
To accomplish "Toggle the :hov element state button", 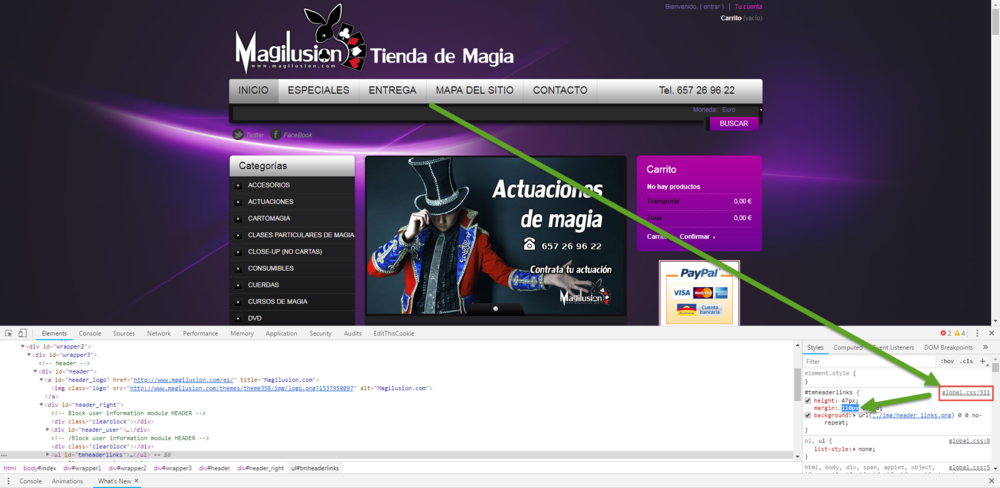I will tap(946, 361).
